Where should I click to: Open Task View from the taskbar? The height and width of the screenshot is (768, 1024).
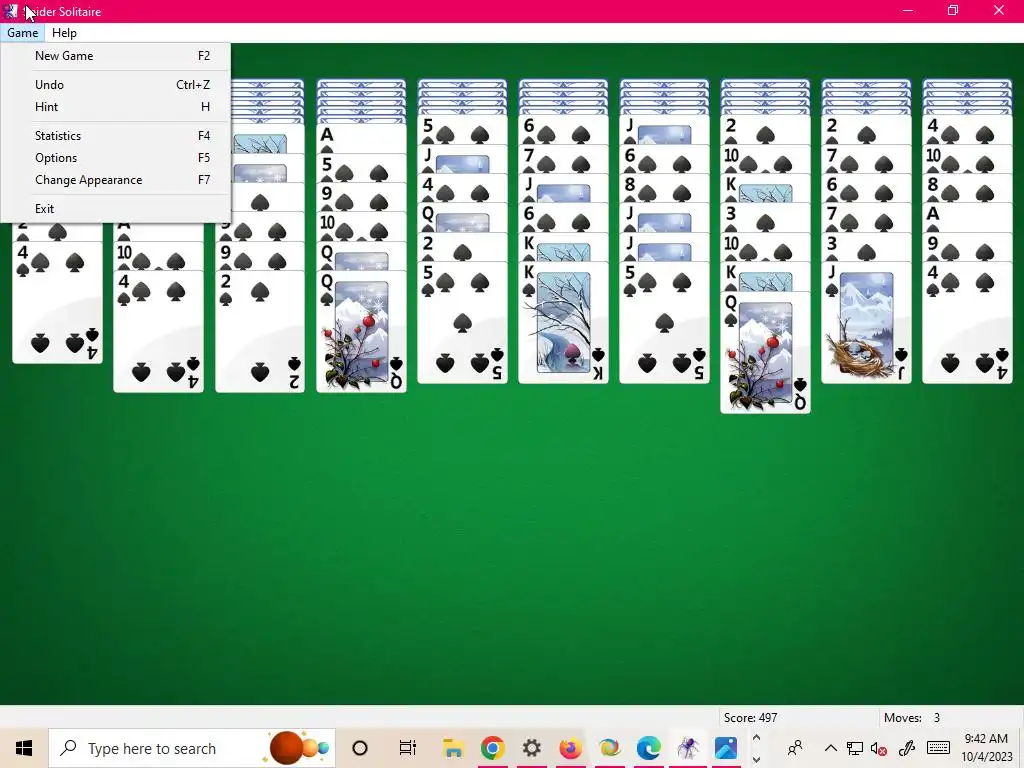pyautogui.click(x=408, y=748)
